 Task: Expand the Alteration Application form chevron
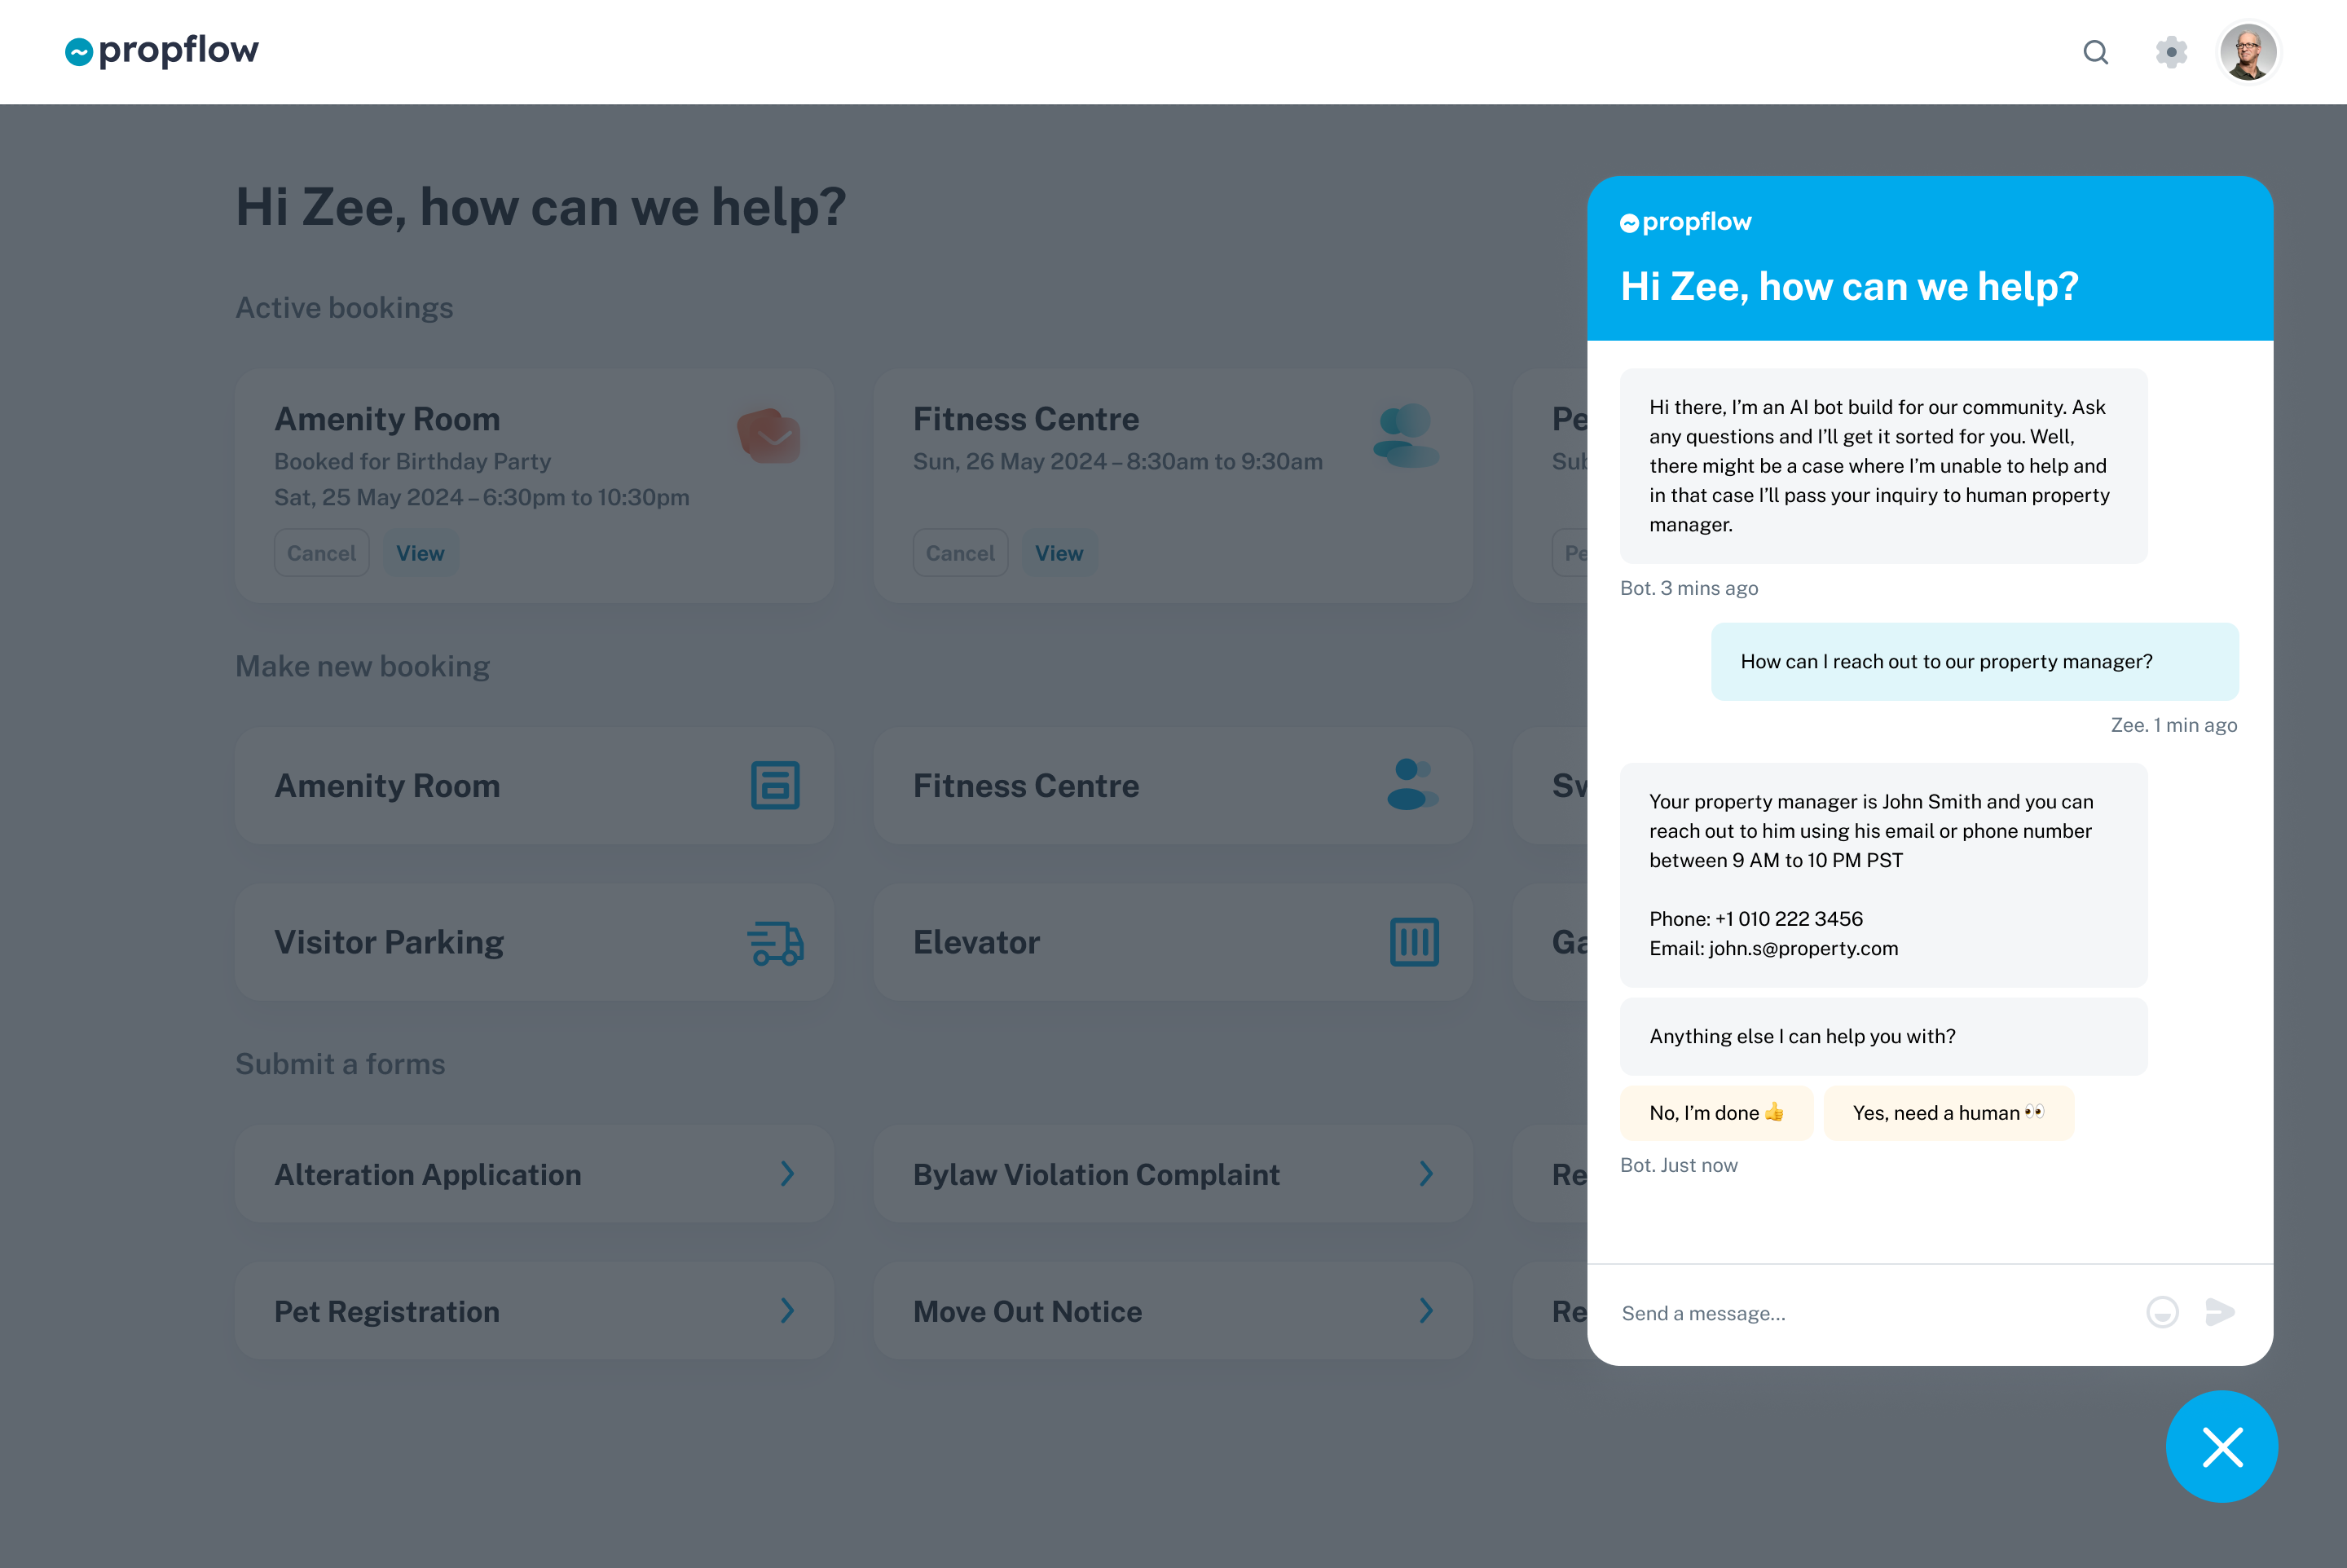[787, 1174]
